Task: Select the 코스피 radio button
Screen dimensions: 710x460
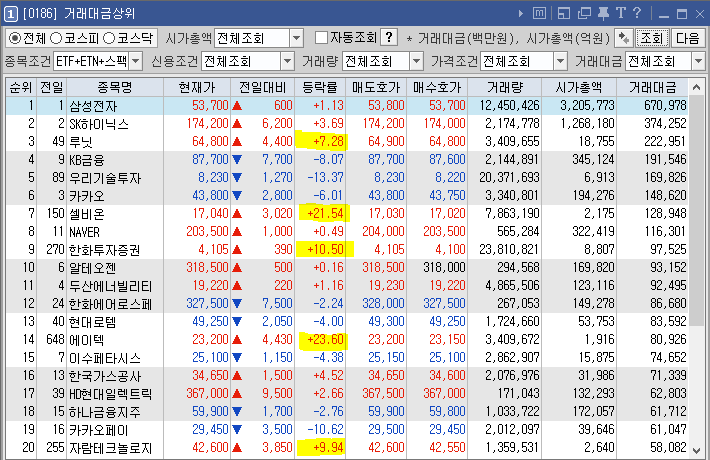Action: coord(74,38)
